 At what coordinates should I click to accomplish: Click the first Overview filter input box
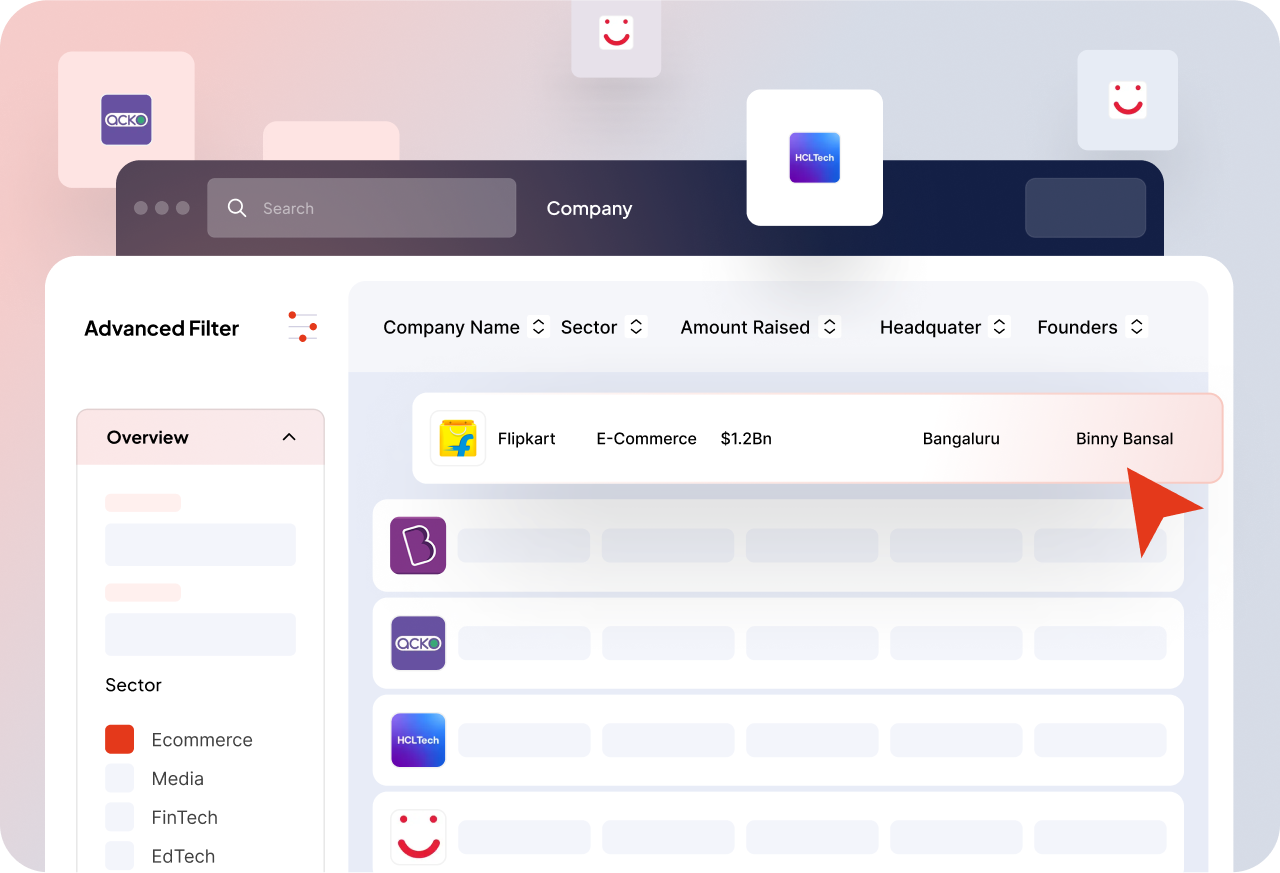coord(200,545)
